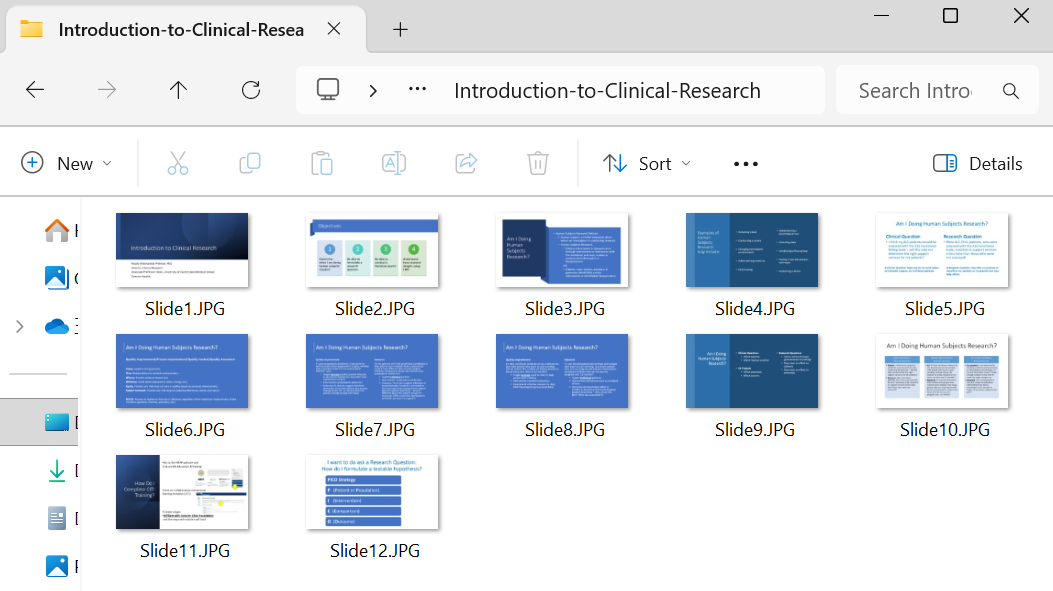Expand the OneDrive tree node
This screenshot has height=591, width=1053.
tap(19, 326)
